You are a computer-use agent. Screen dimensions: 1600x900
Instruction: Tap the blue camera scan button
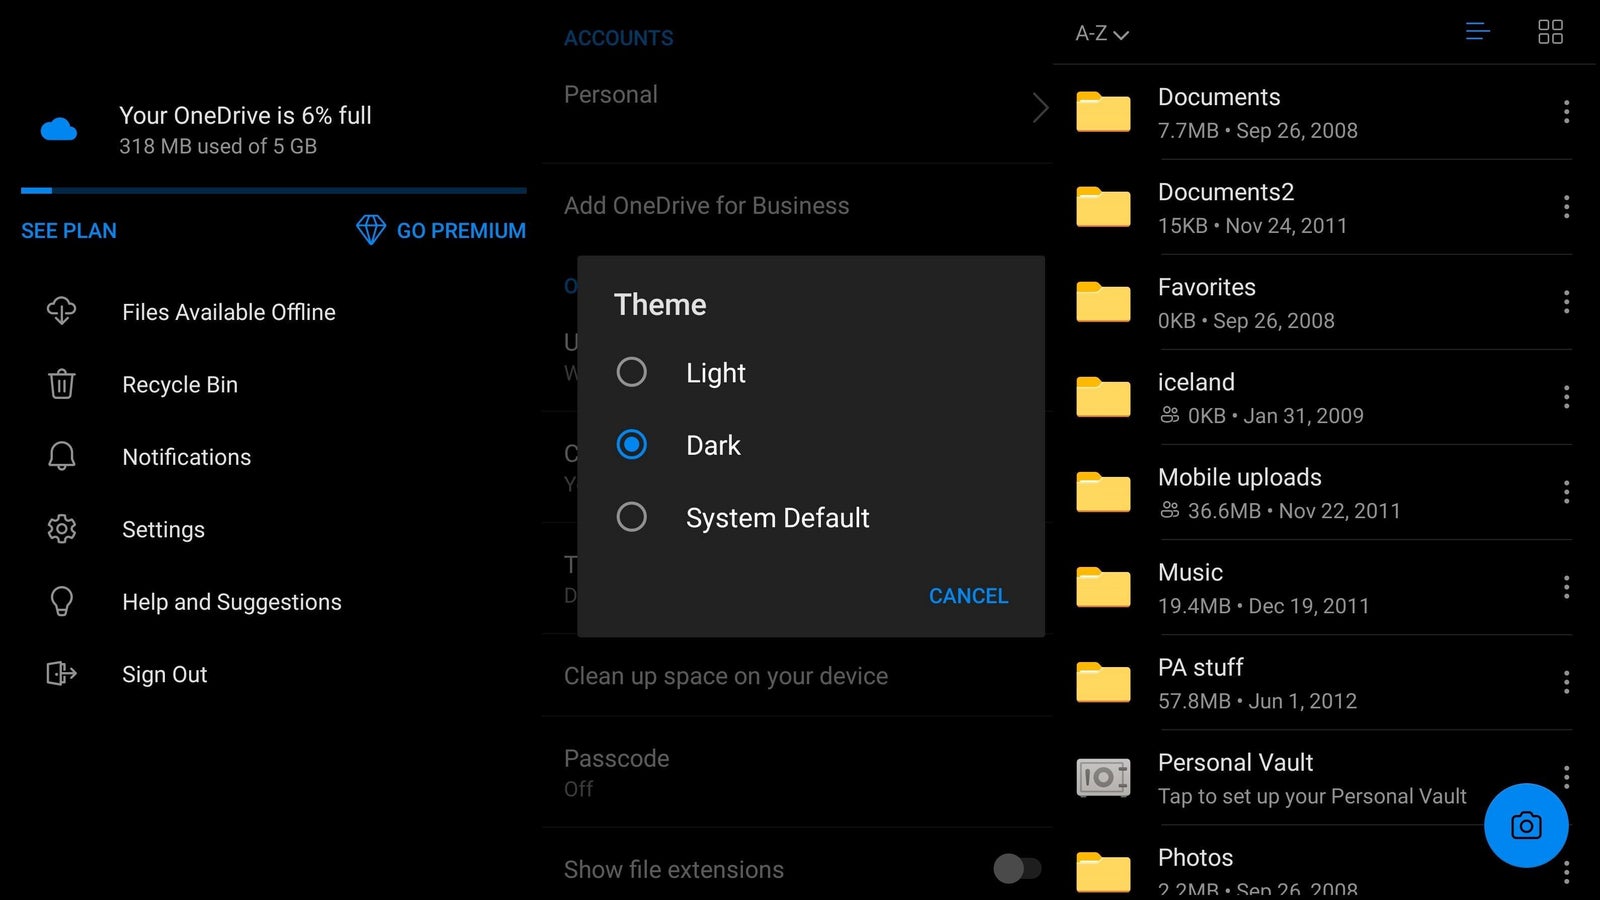(1526, 825)
